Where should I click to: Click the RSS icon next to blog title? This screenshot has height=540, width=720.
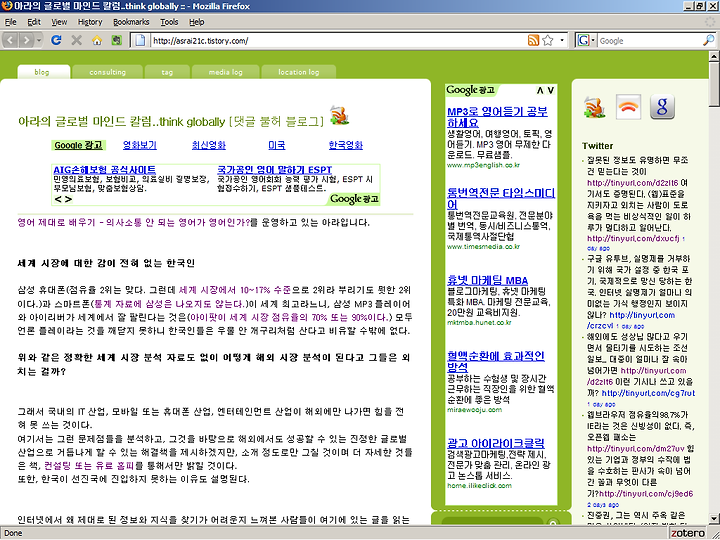339,115
